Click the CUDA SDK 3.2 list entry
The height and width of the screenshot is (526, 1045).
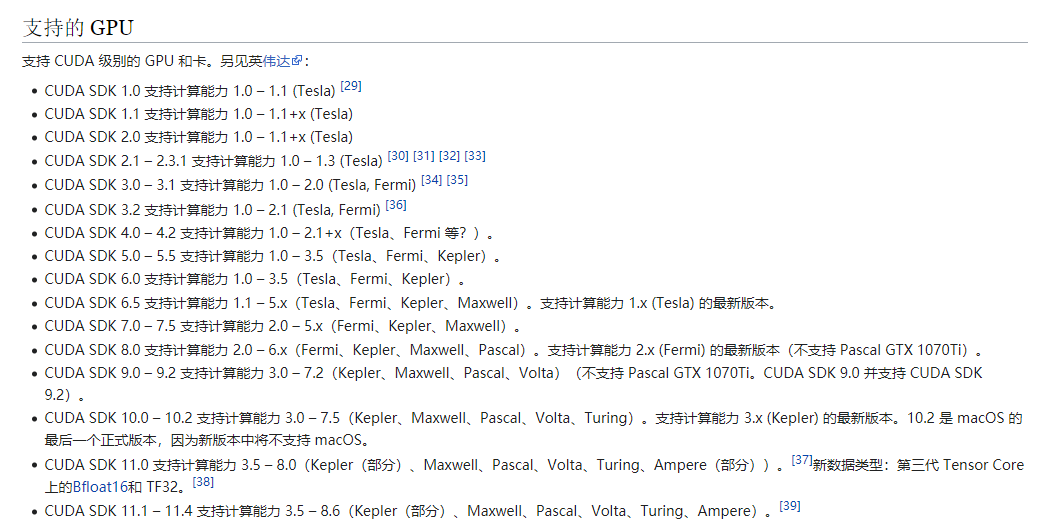(x=225, y=209)
